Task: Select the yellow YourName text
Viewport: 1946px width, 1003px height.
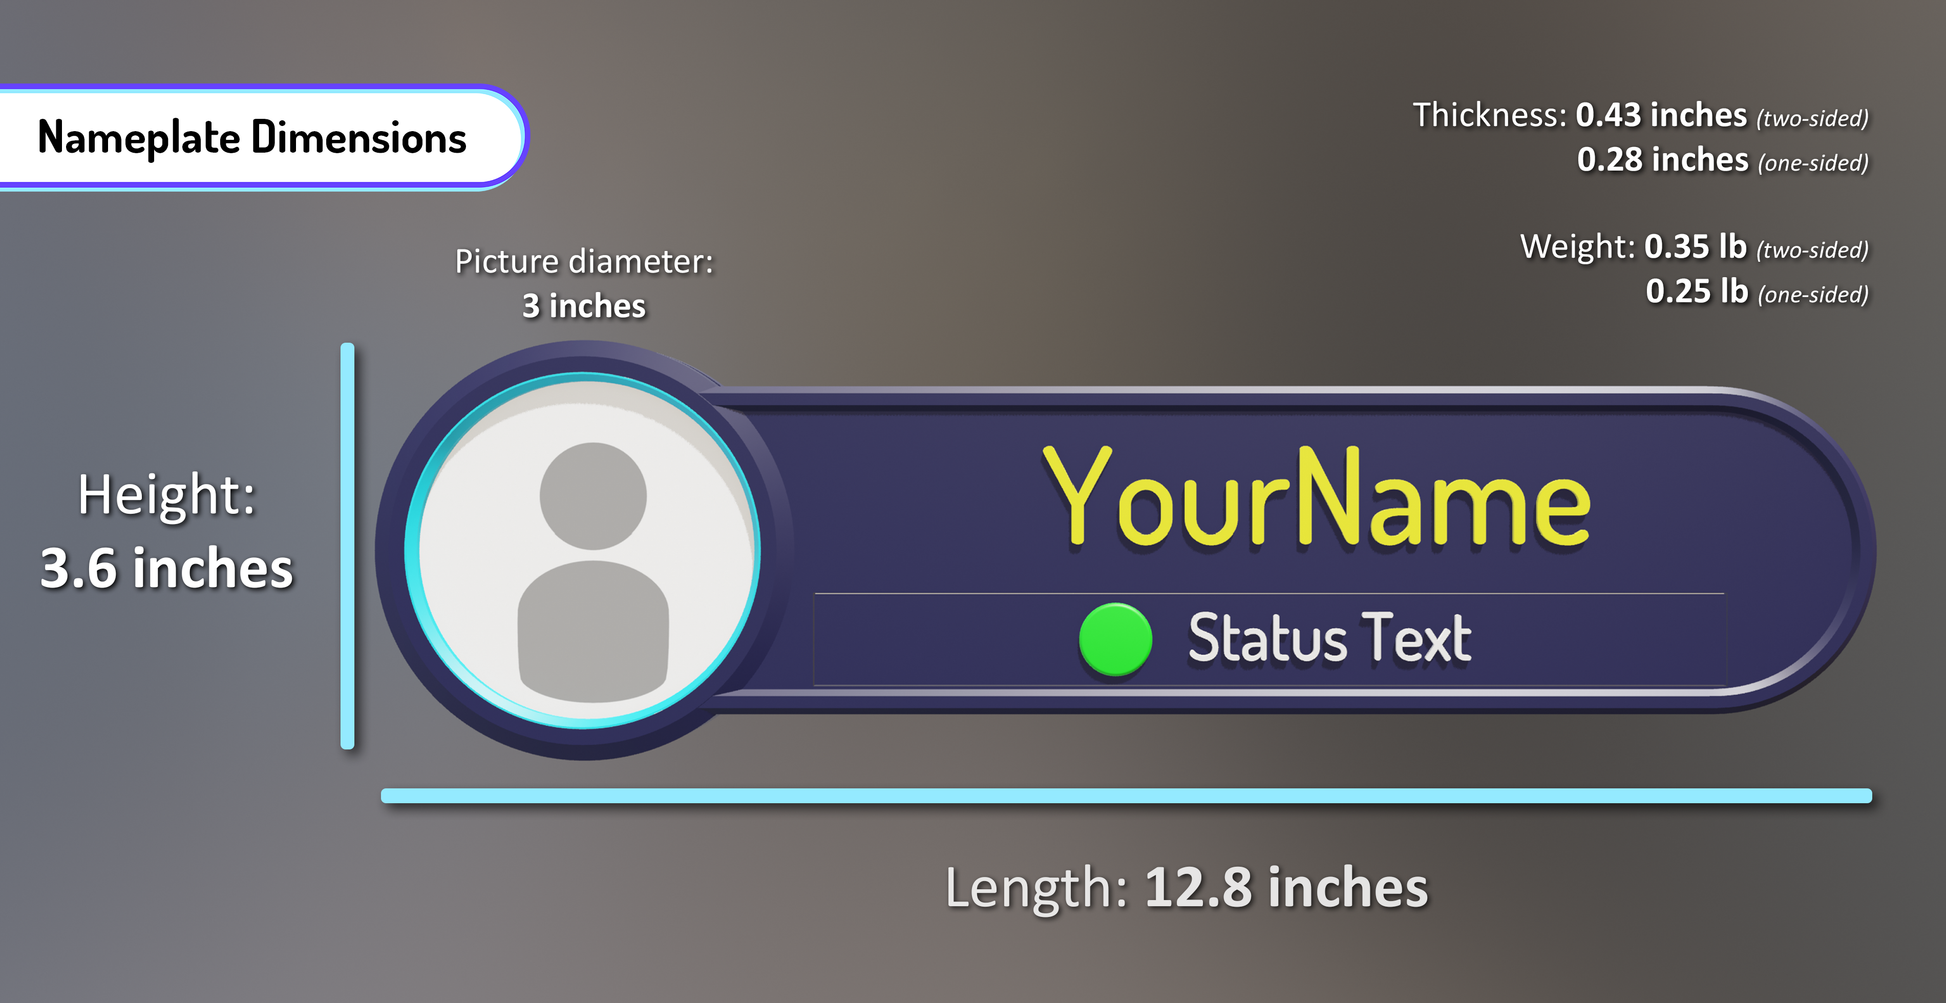Action: (x=1316, y=499)
